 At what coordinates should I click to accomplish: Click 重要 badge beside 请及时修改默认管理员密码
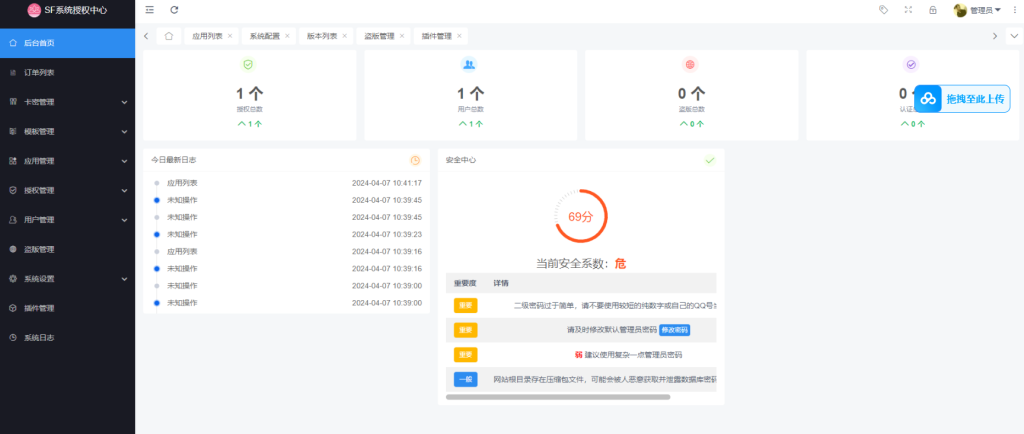[466, 330]
